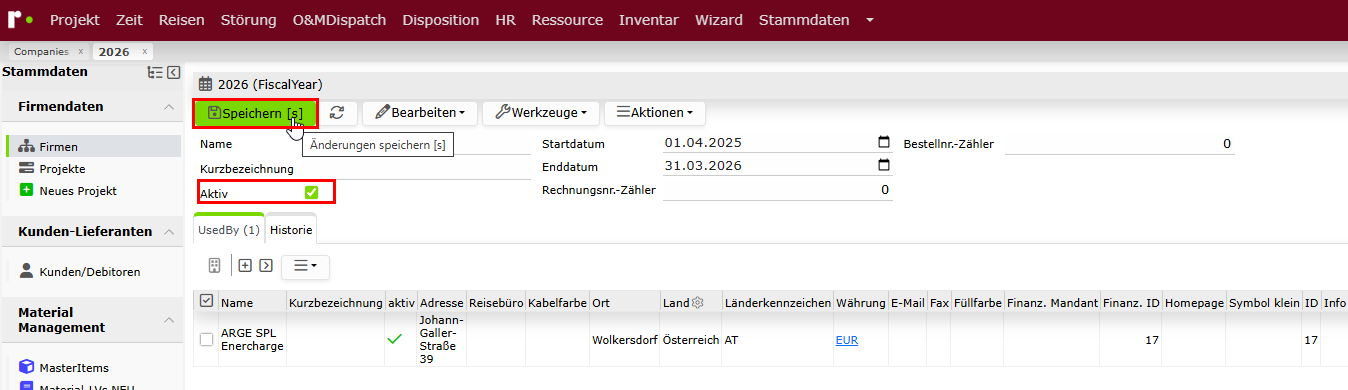1348x390 pixels.
Task: Sort by the Name column header
Action: pos(236,302)
